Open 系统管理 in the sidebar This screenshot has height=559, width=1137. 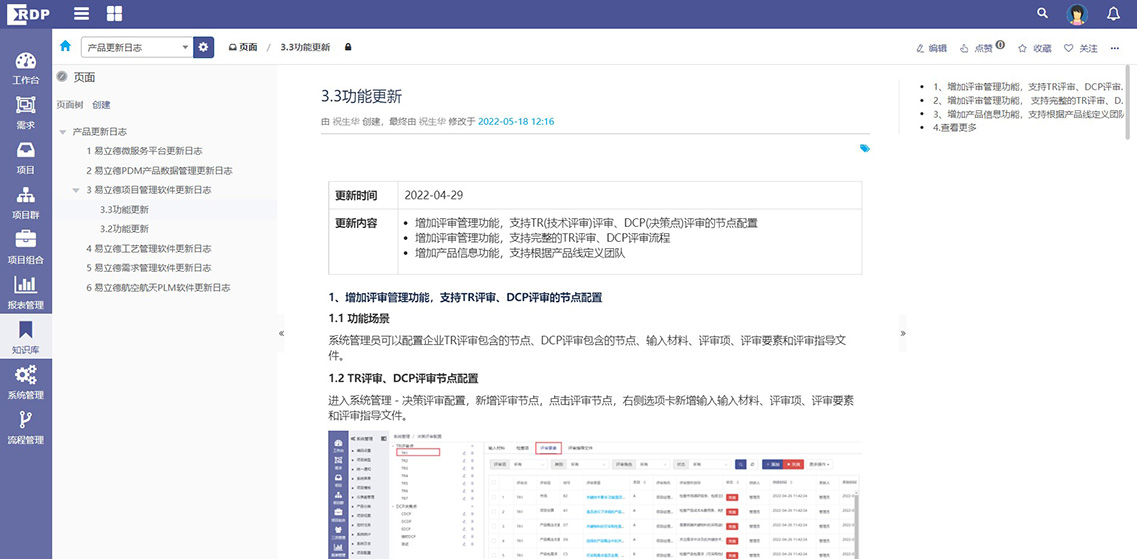tap(26, 384)
